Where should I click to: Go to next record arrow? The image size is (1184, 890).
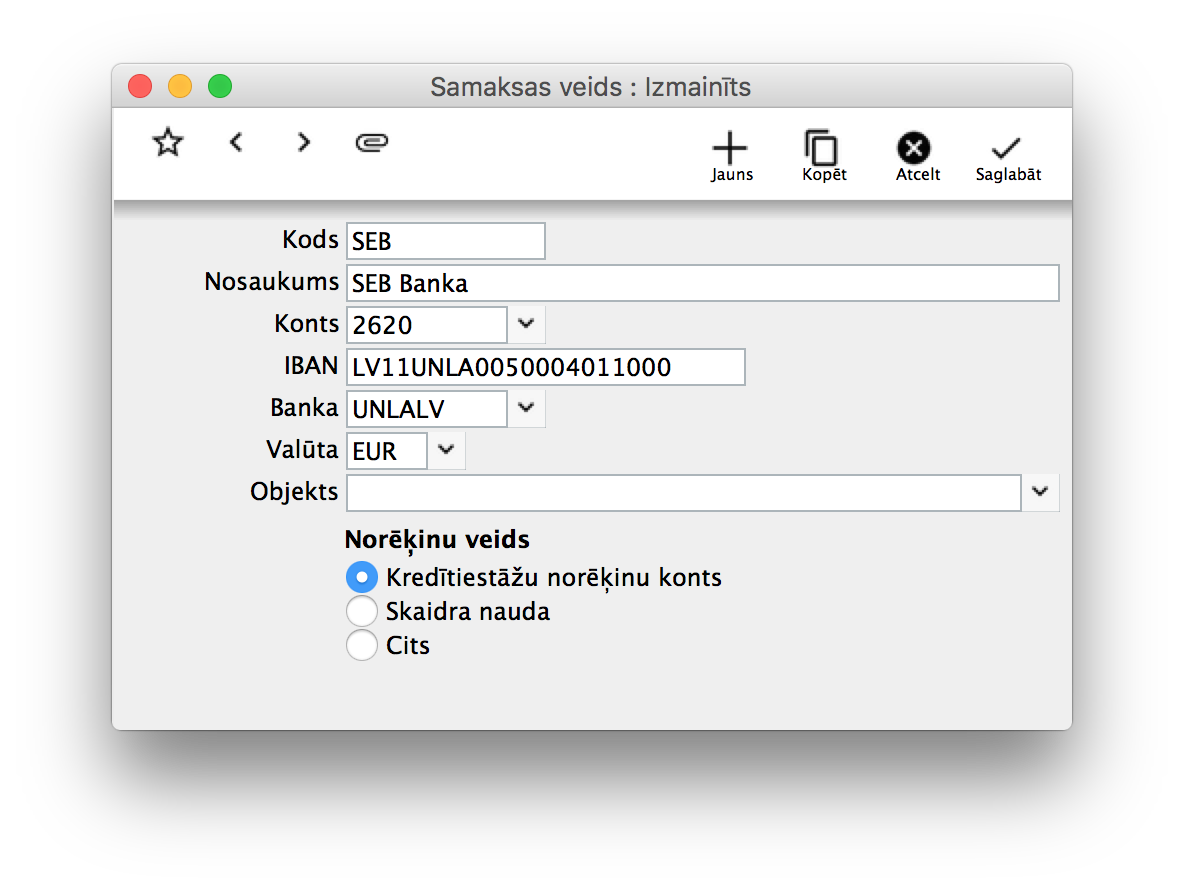click(x=304, y=143)
